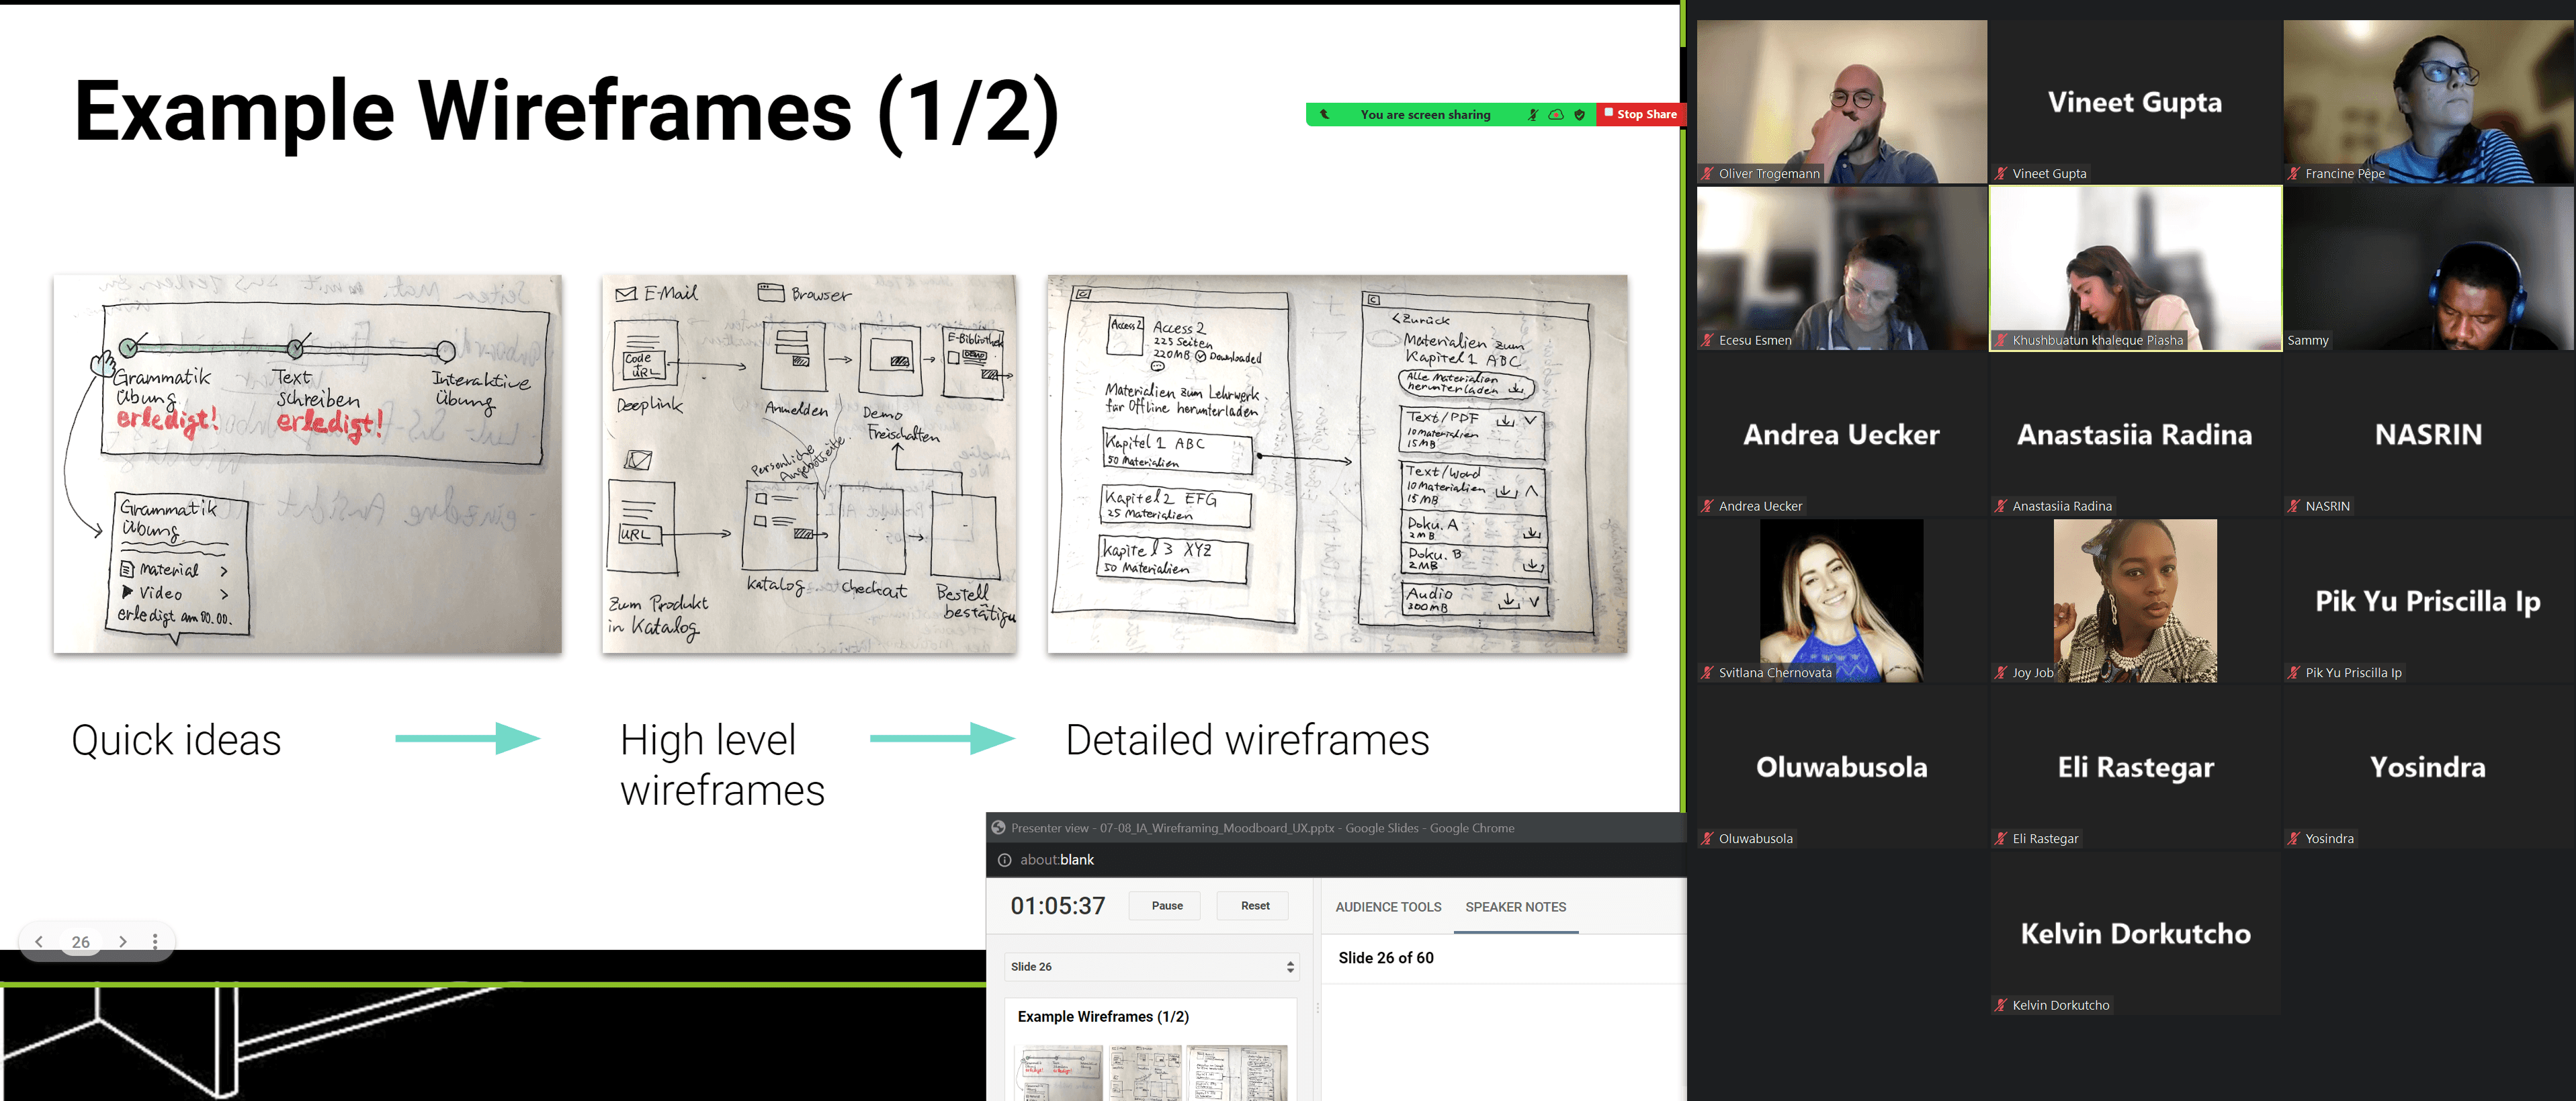Click the Stop Share button

pos(1640,114)
